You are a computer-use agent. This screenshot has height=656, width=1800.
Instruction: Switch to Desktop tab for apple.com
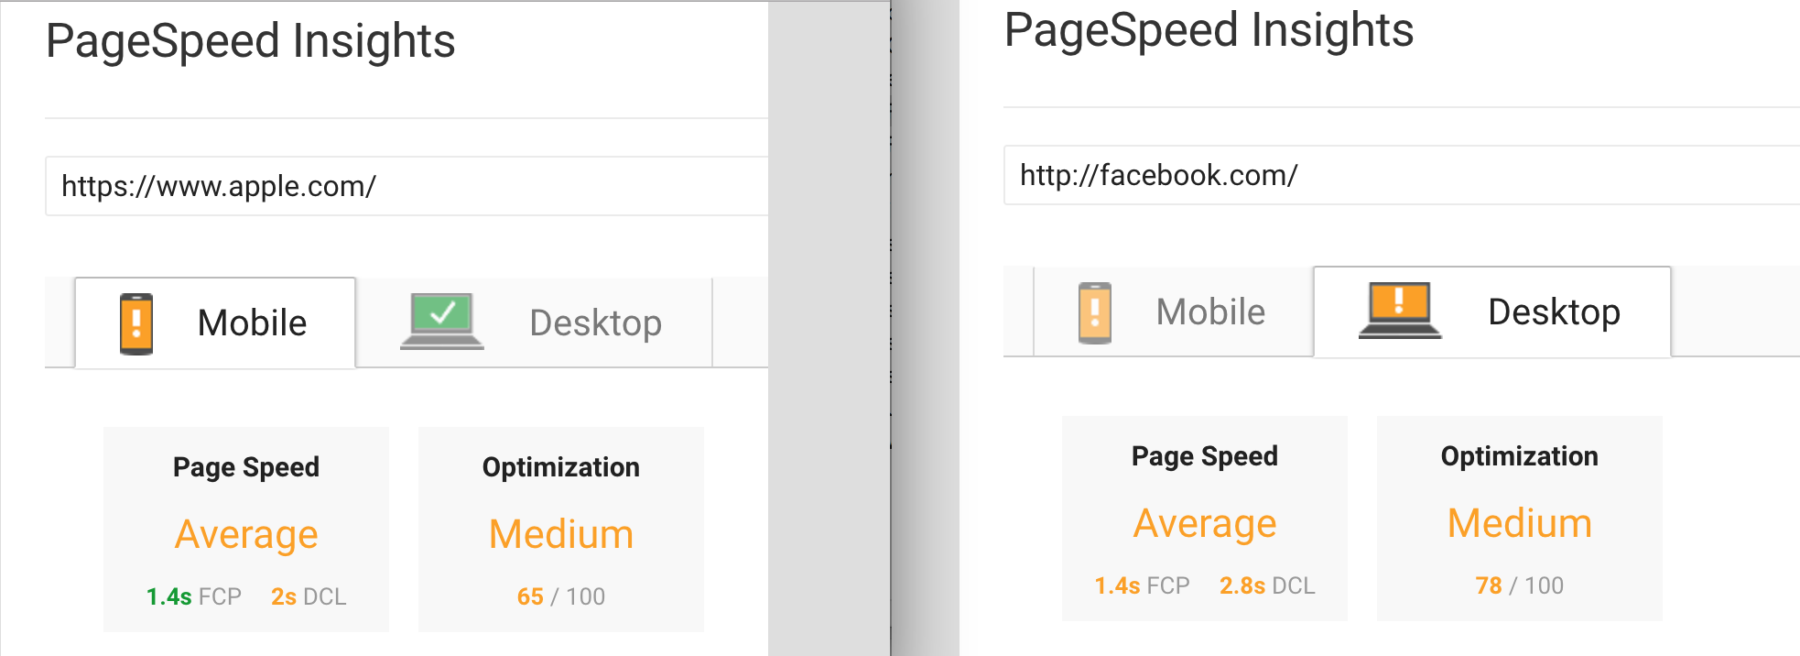(534, 323)
